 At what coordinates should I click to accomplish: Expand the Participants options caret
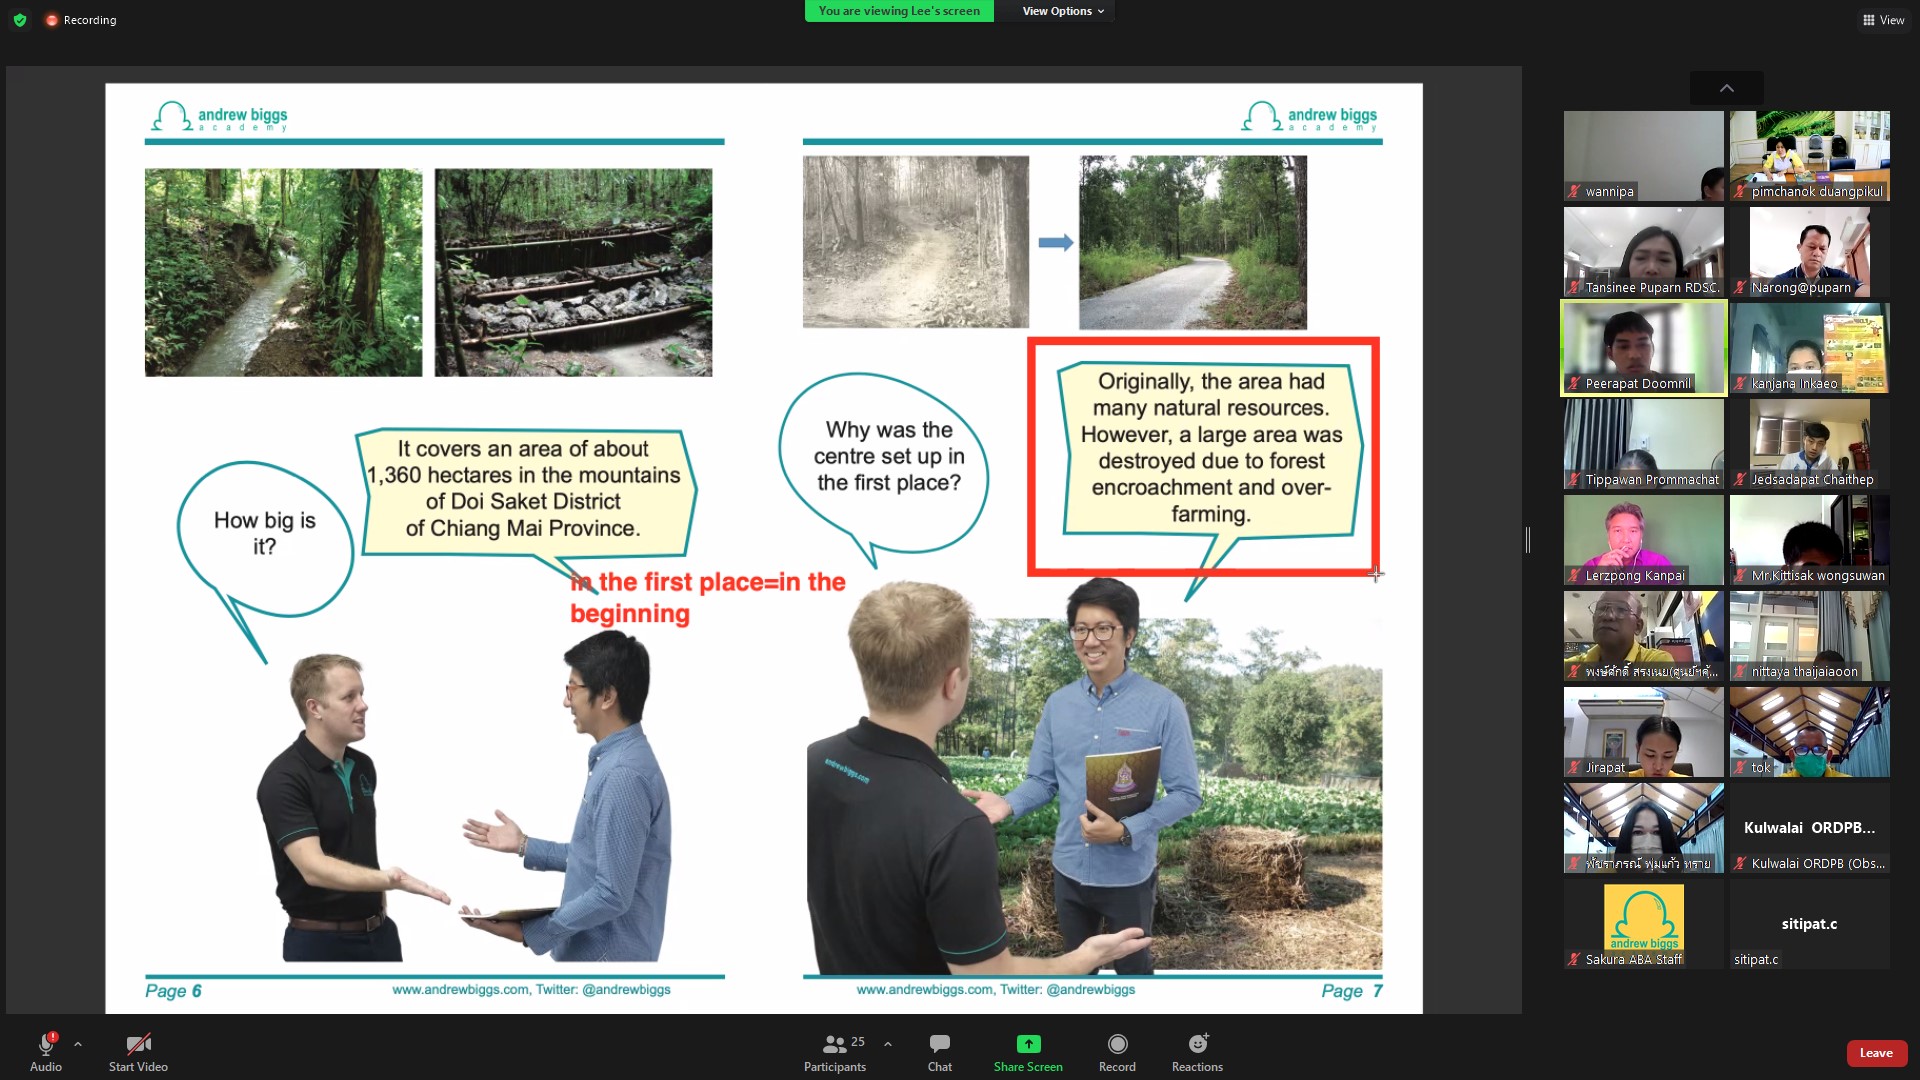coord(888,1044)
